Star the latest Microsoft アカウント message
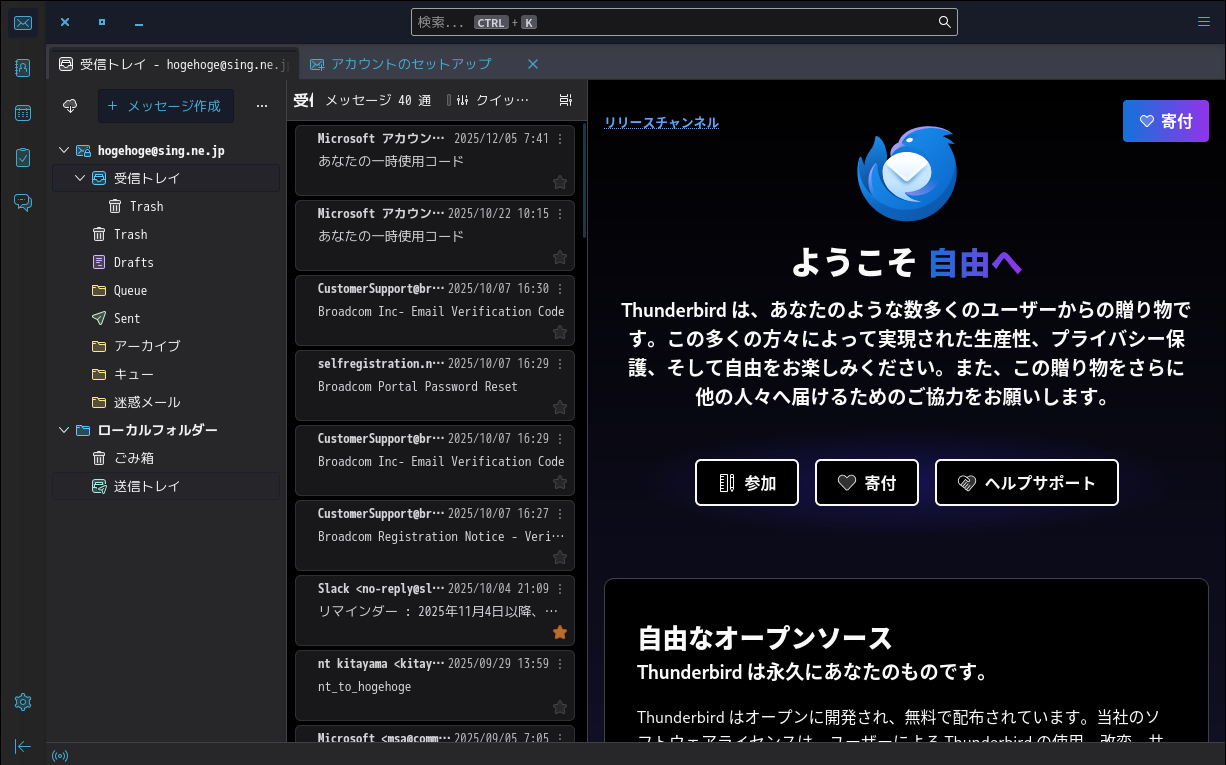This screenshot has width=1226, height=765. coord(560,182)
